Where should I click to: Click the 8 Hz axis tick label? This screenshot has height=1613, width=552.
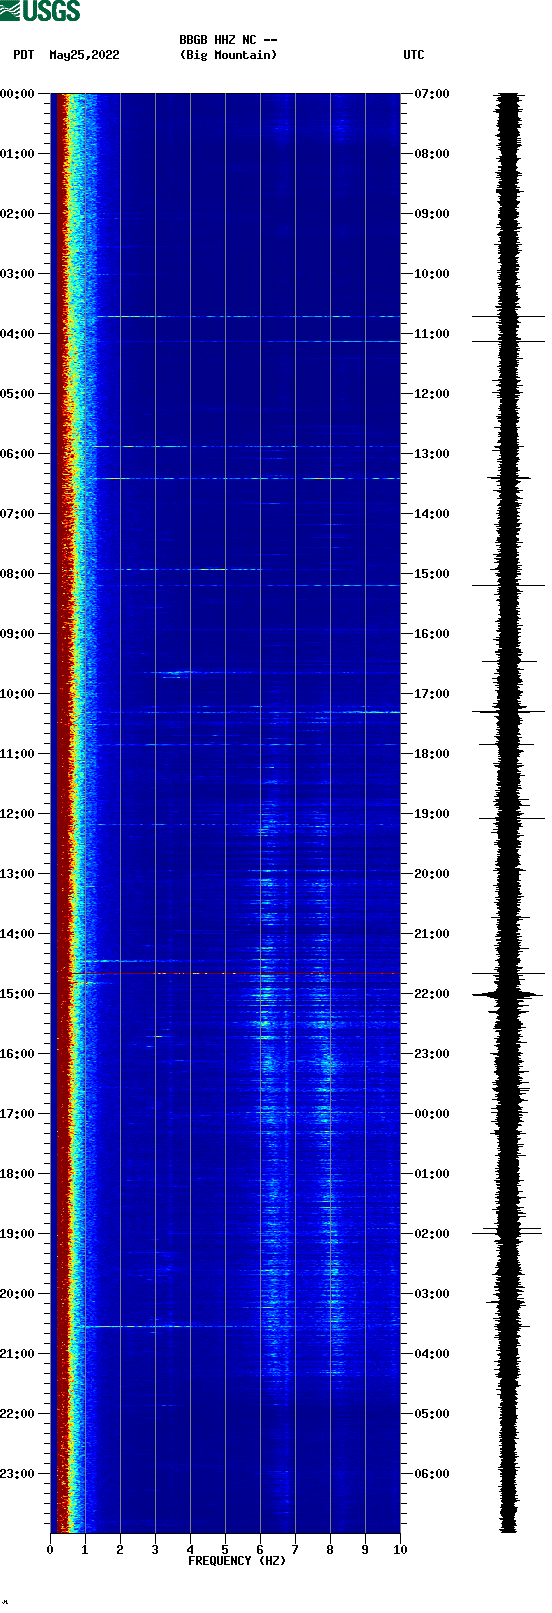tap(330, 1550)
